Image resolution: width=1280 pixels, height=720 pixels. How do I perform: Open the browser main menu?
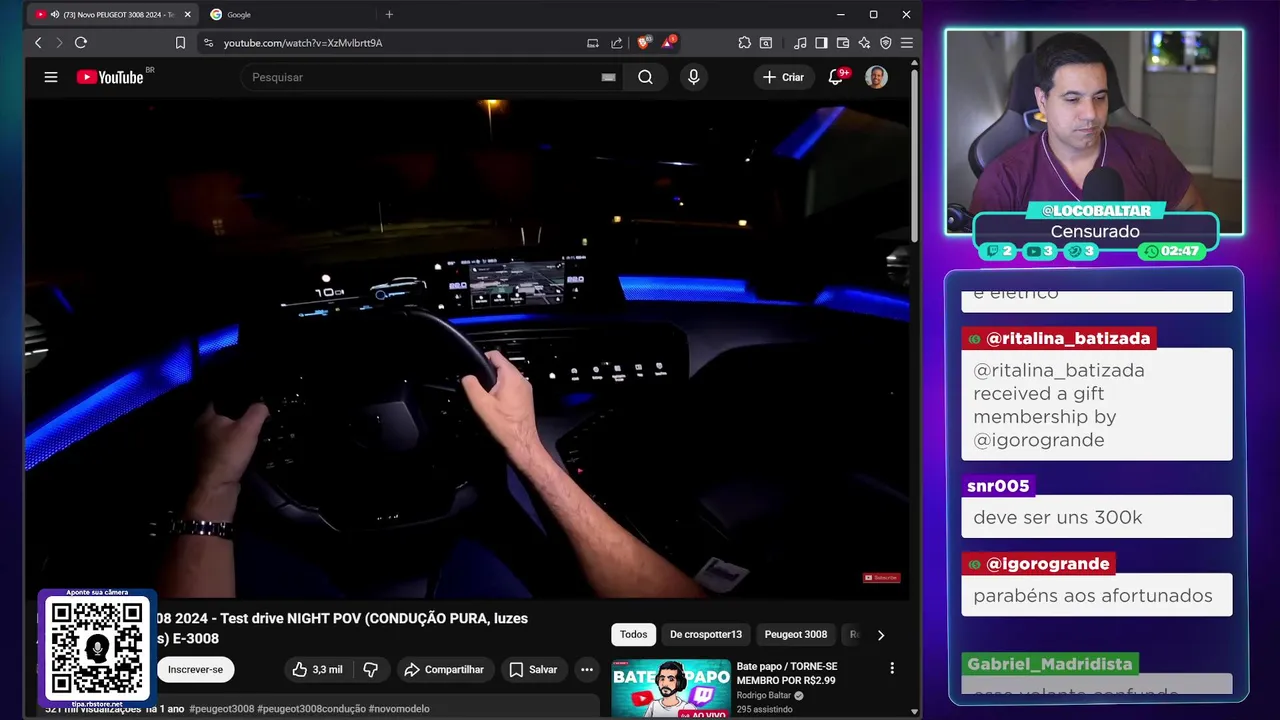point(907,43)
